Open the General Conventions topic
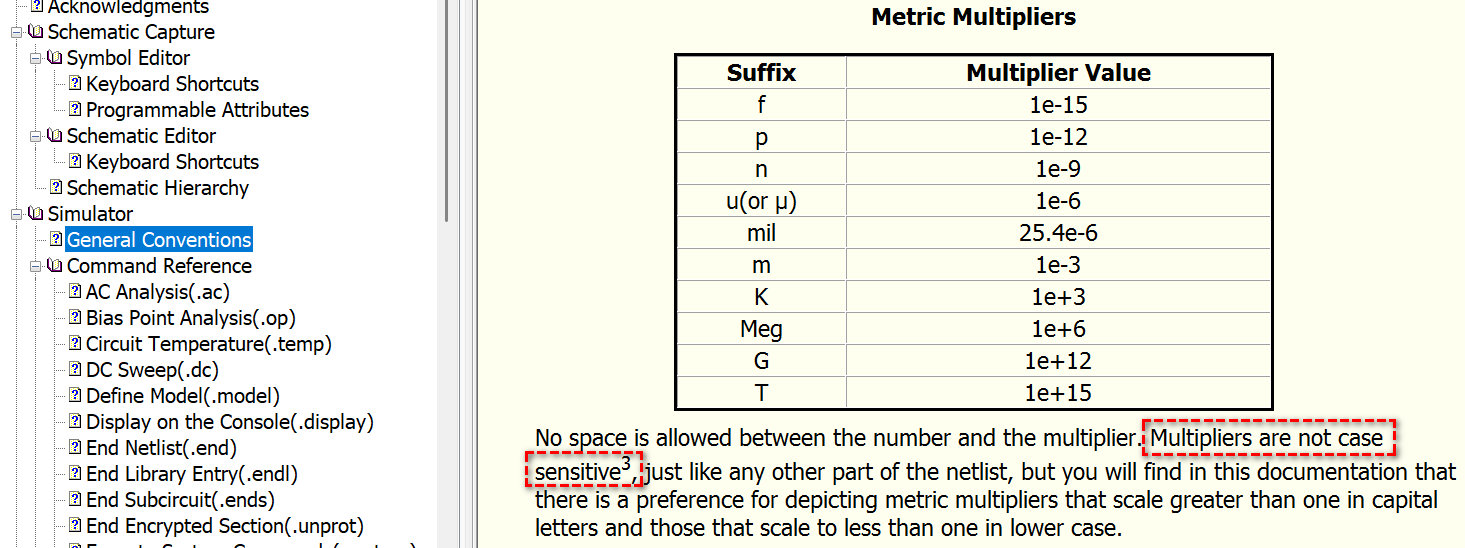 coord(159,240)
